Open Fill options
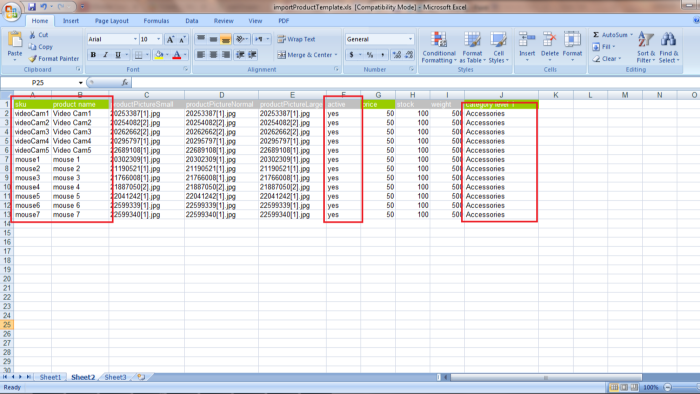Screen dimensions: 700x394 point(604,46)
